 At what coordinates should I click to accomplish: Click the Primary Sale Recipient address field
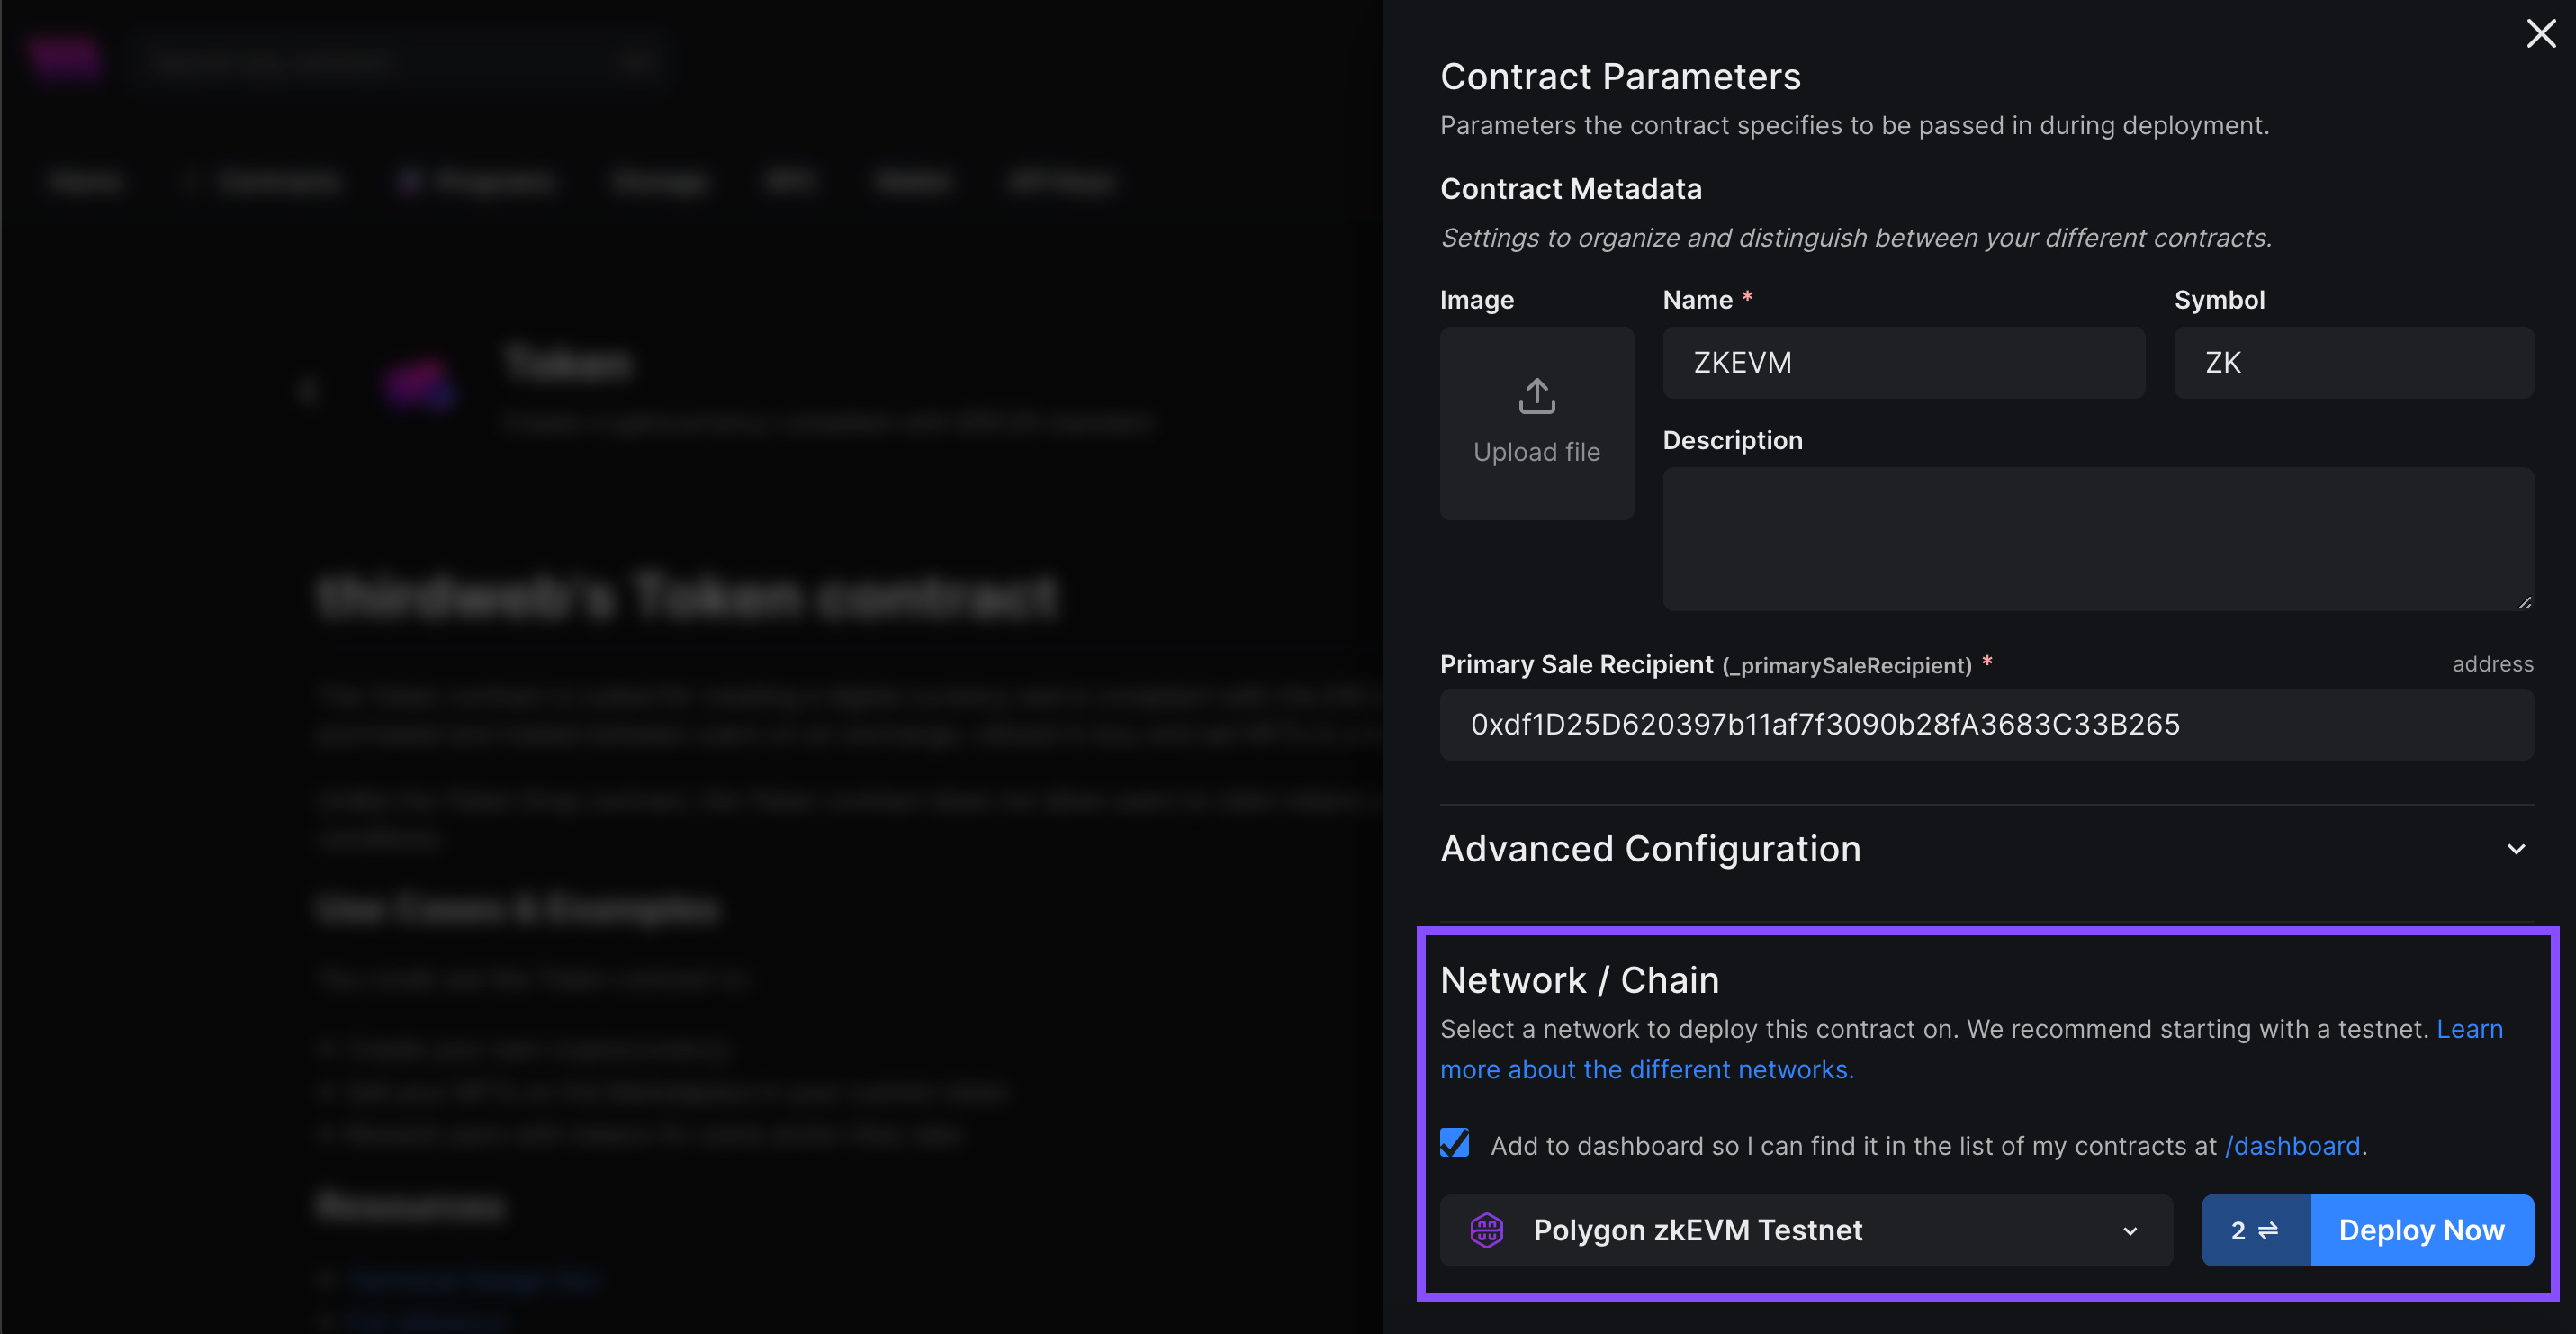click(1986, 724)
